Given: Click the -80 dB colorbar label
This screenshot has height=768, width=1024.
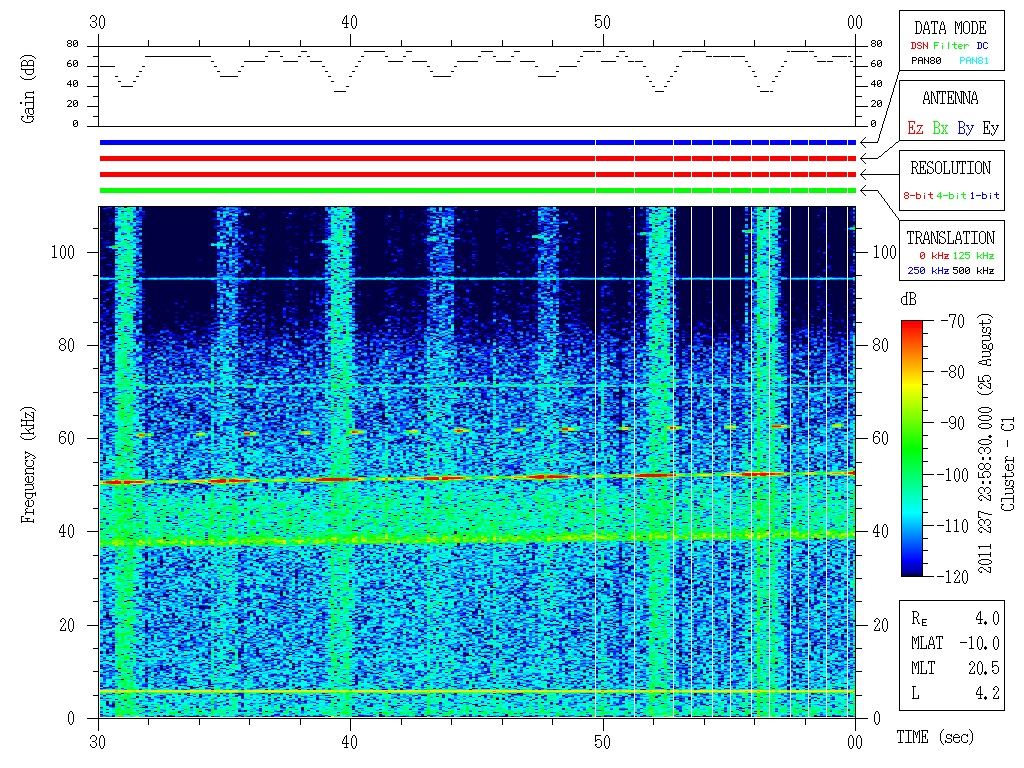Looking at the screenshot, I should (x=953, y=372).
